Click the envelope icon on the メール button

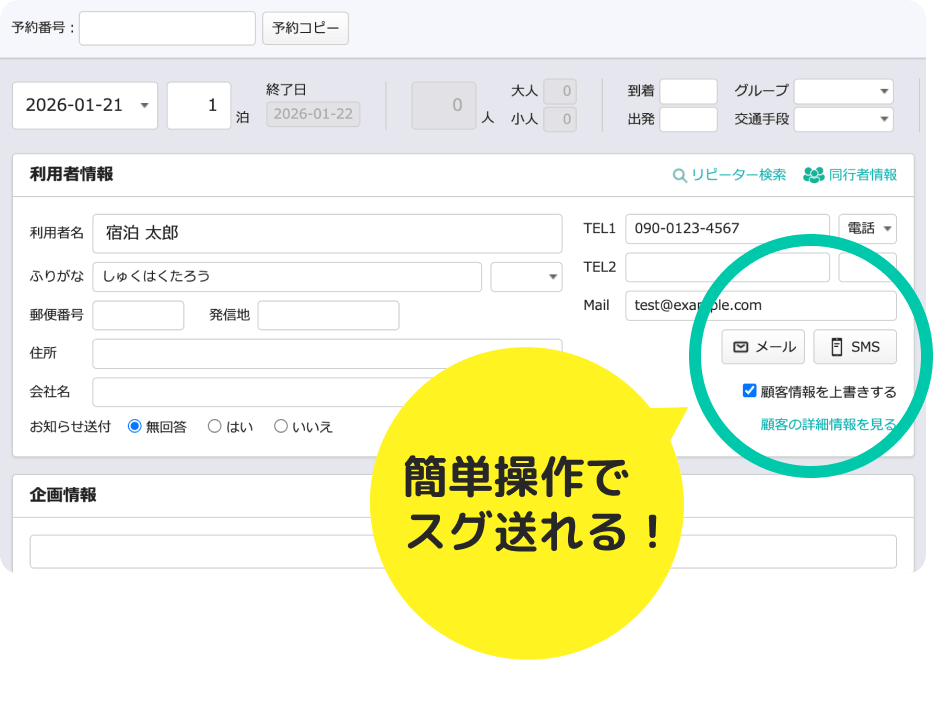coord(739,346)
